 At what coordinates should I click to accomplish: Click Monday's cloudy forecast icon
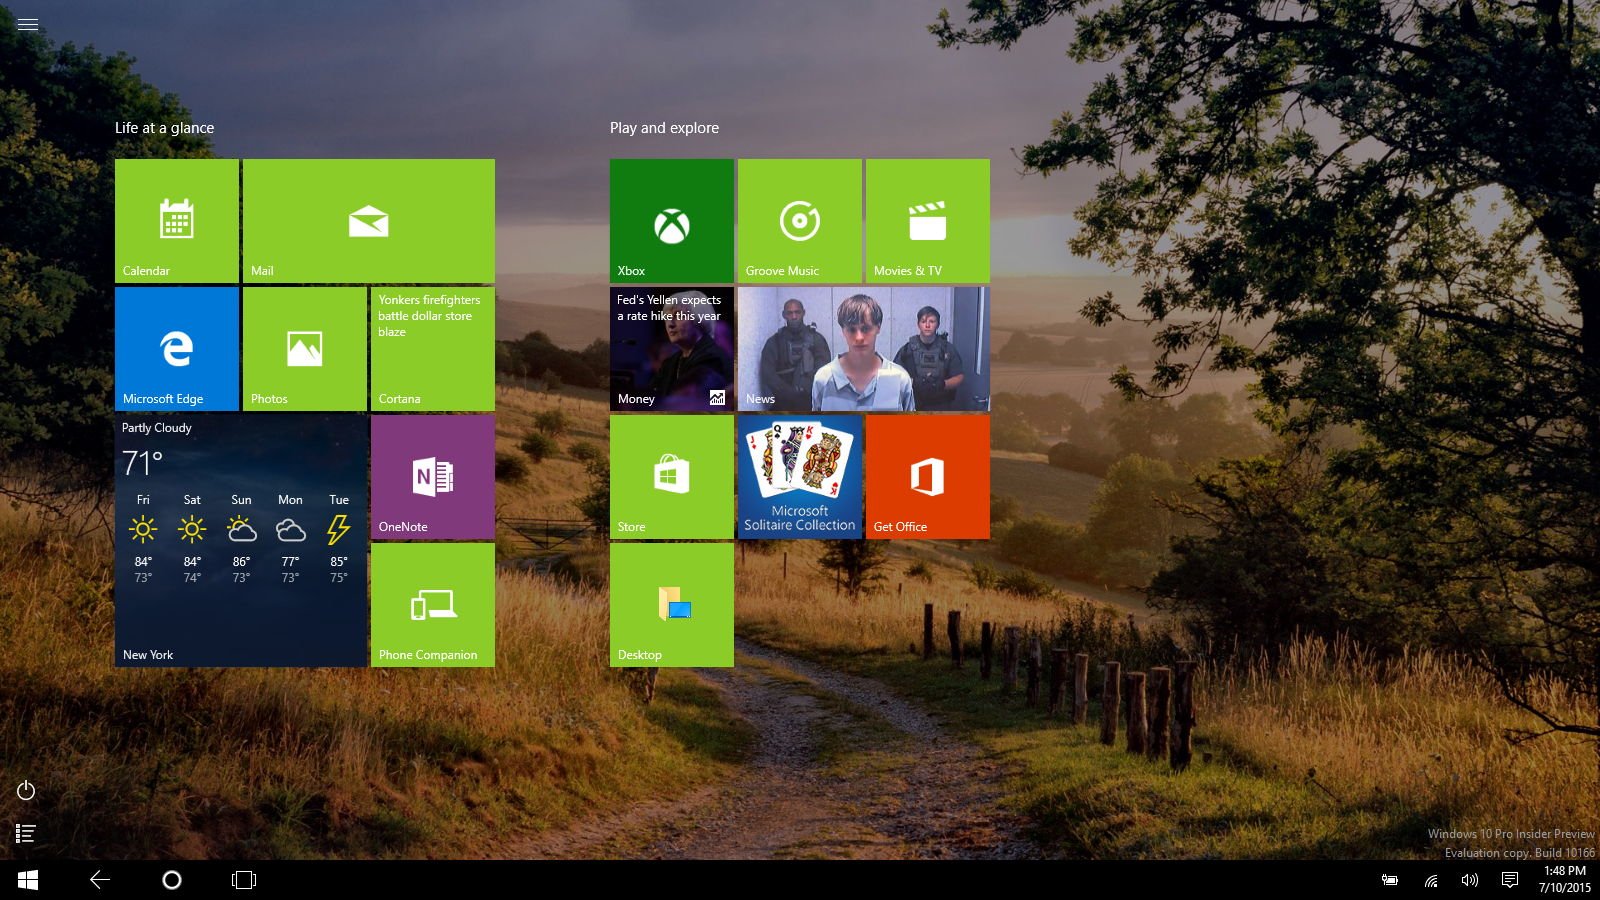(291, 529)
